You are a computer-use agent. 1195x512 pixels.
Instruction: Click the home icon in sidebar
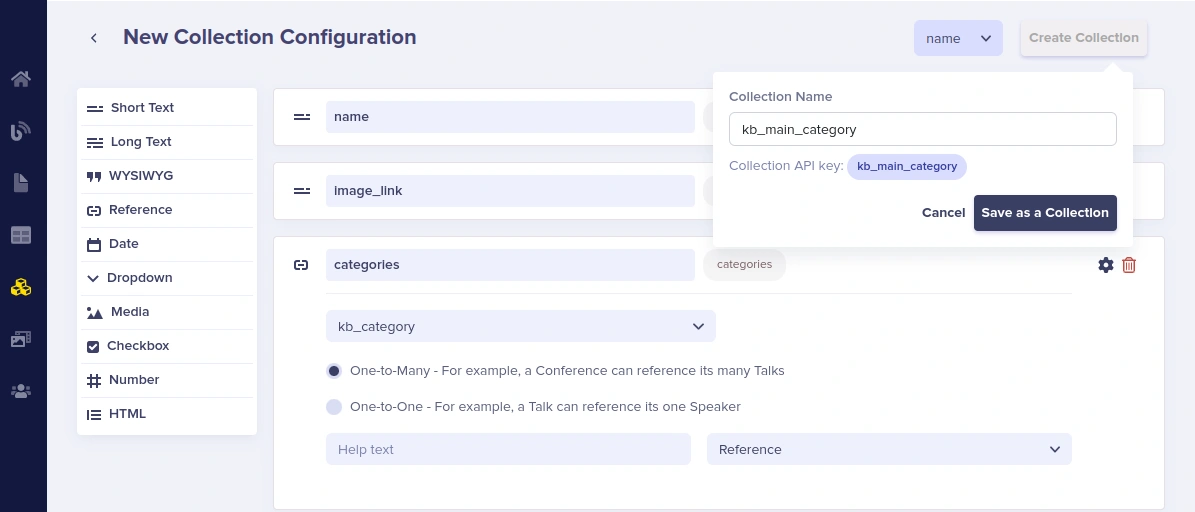(21, 79)
